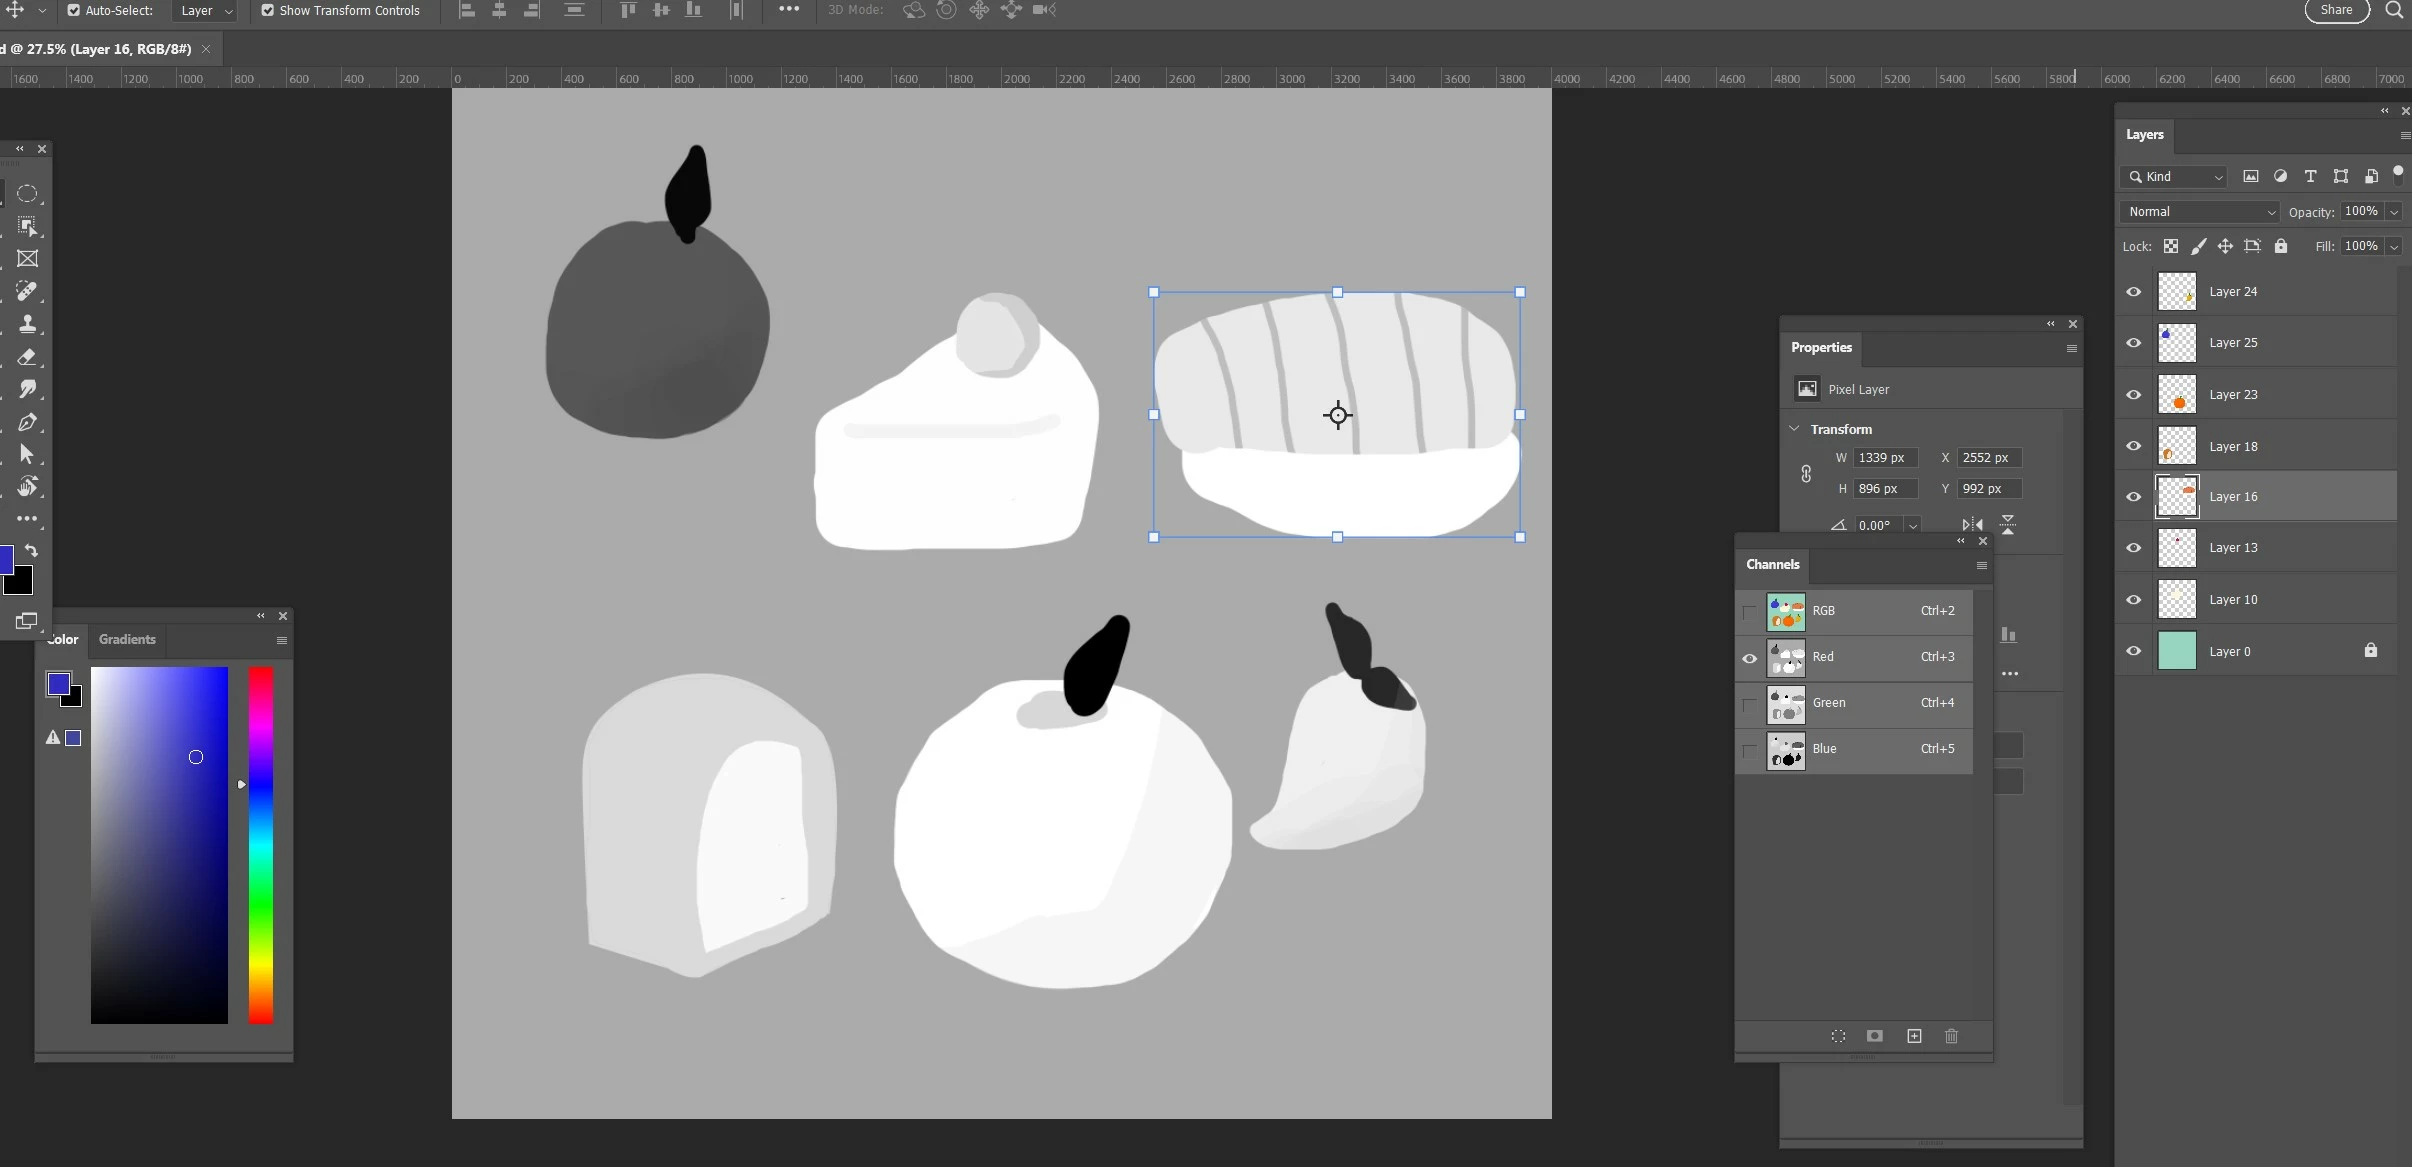2412x1167 pixels.
Task: Click the foreground color swatch in Color panel
Action: [58, 684]
